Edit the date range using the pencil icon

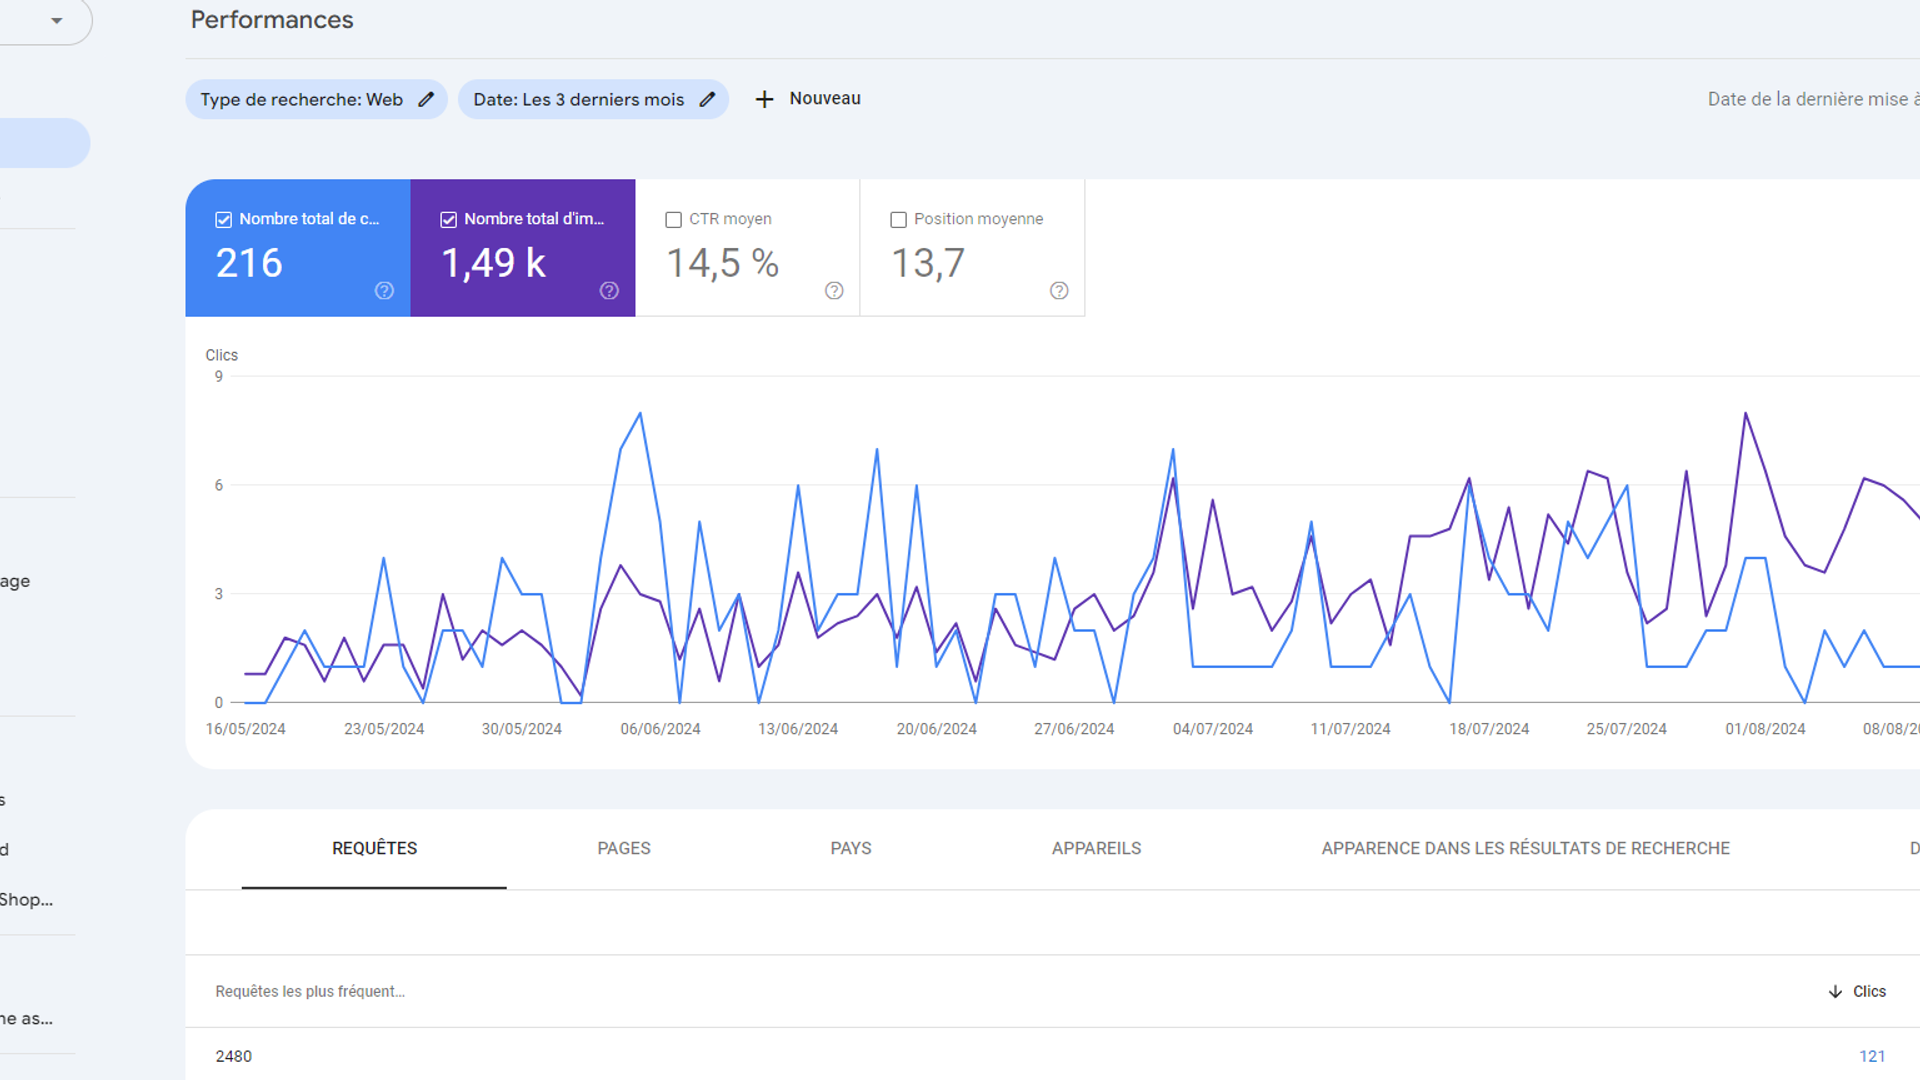(707, 99)
